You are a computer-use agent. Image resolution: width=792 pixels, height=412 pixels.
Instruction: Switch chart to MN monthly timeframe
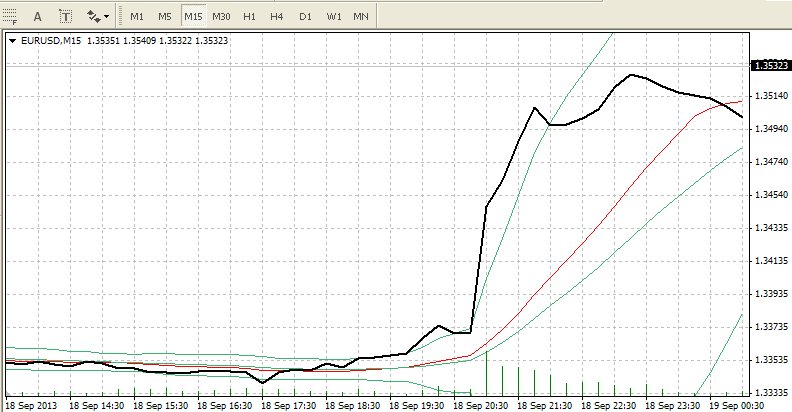point(361,17)
